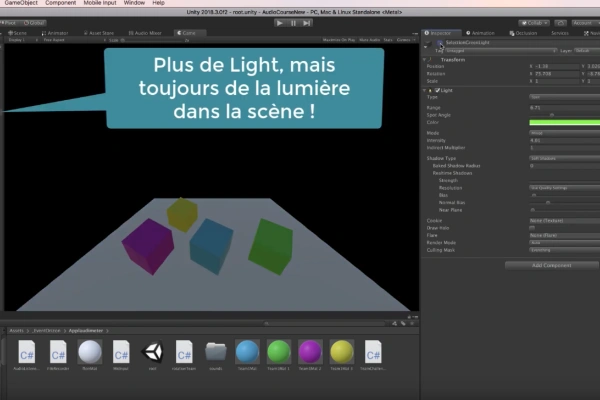Viewport: 600px width, 400px height.
Task: Open the green Light color swatch
Action: point(563,122)
